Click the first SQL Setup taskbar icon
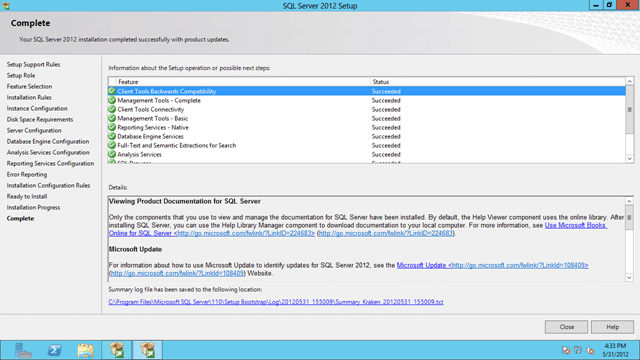This screenshot has height=360, width=640. pos(117,350)
